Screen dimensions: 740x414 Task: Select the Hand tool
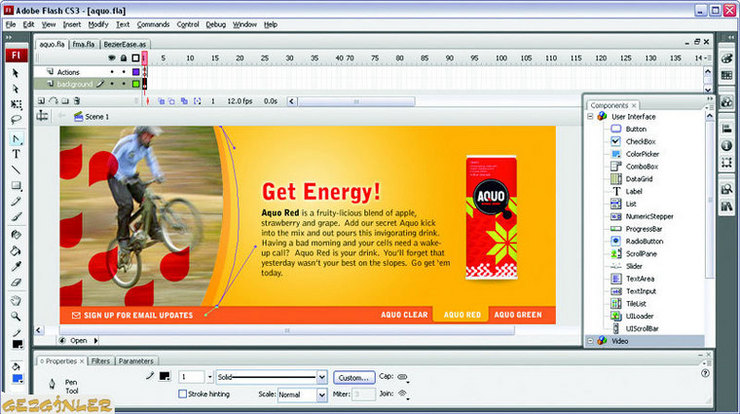click(x=16, y=301)
